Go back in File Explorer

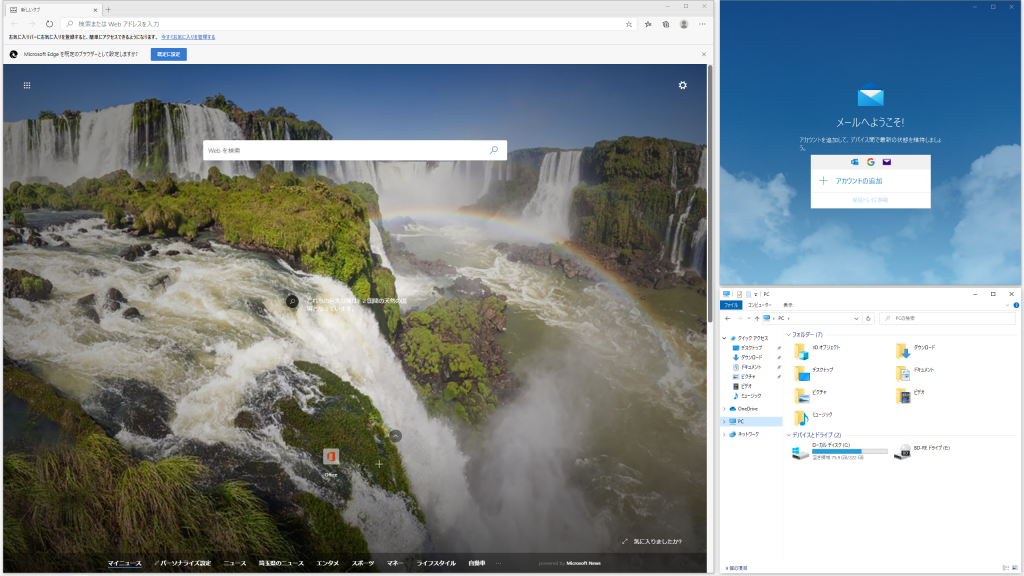click(728, 319)
